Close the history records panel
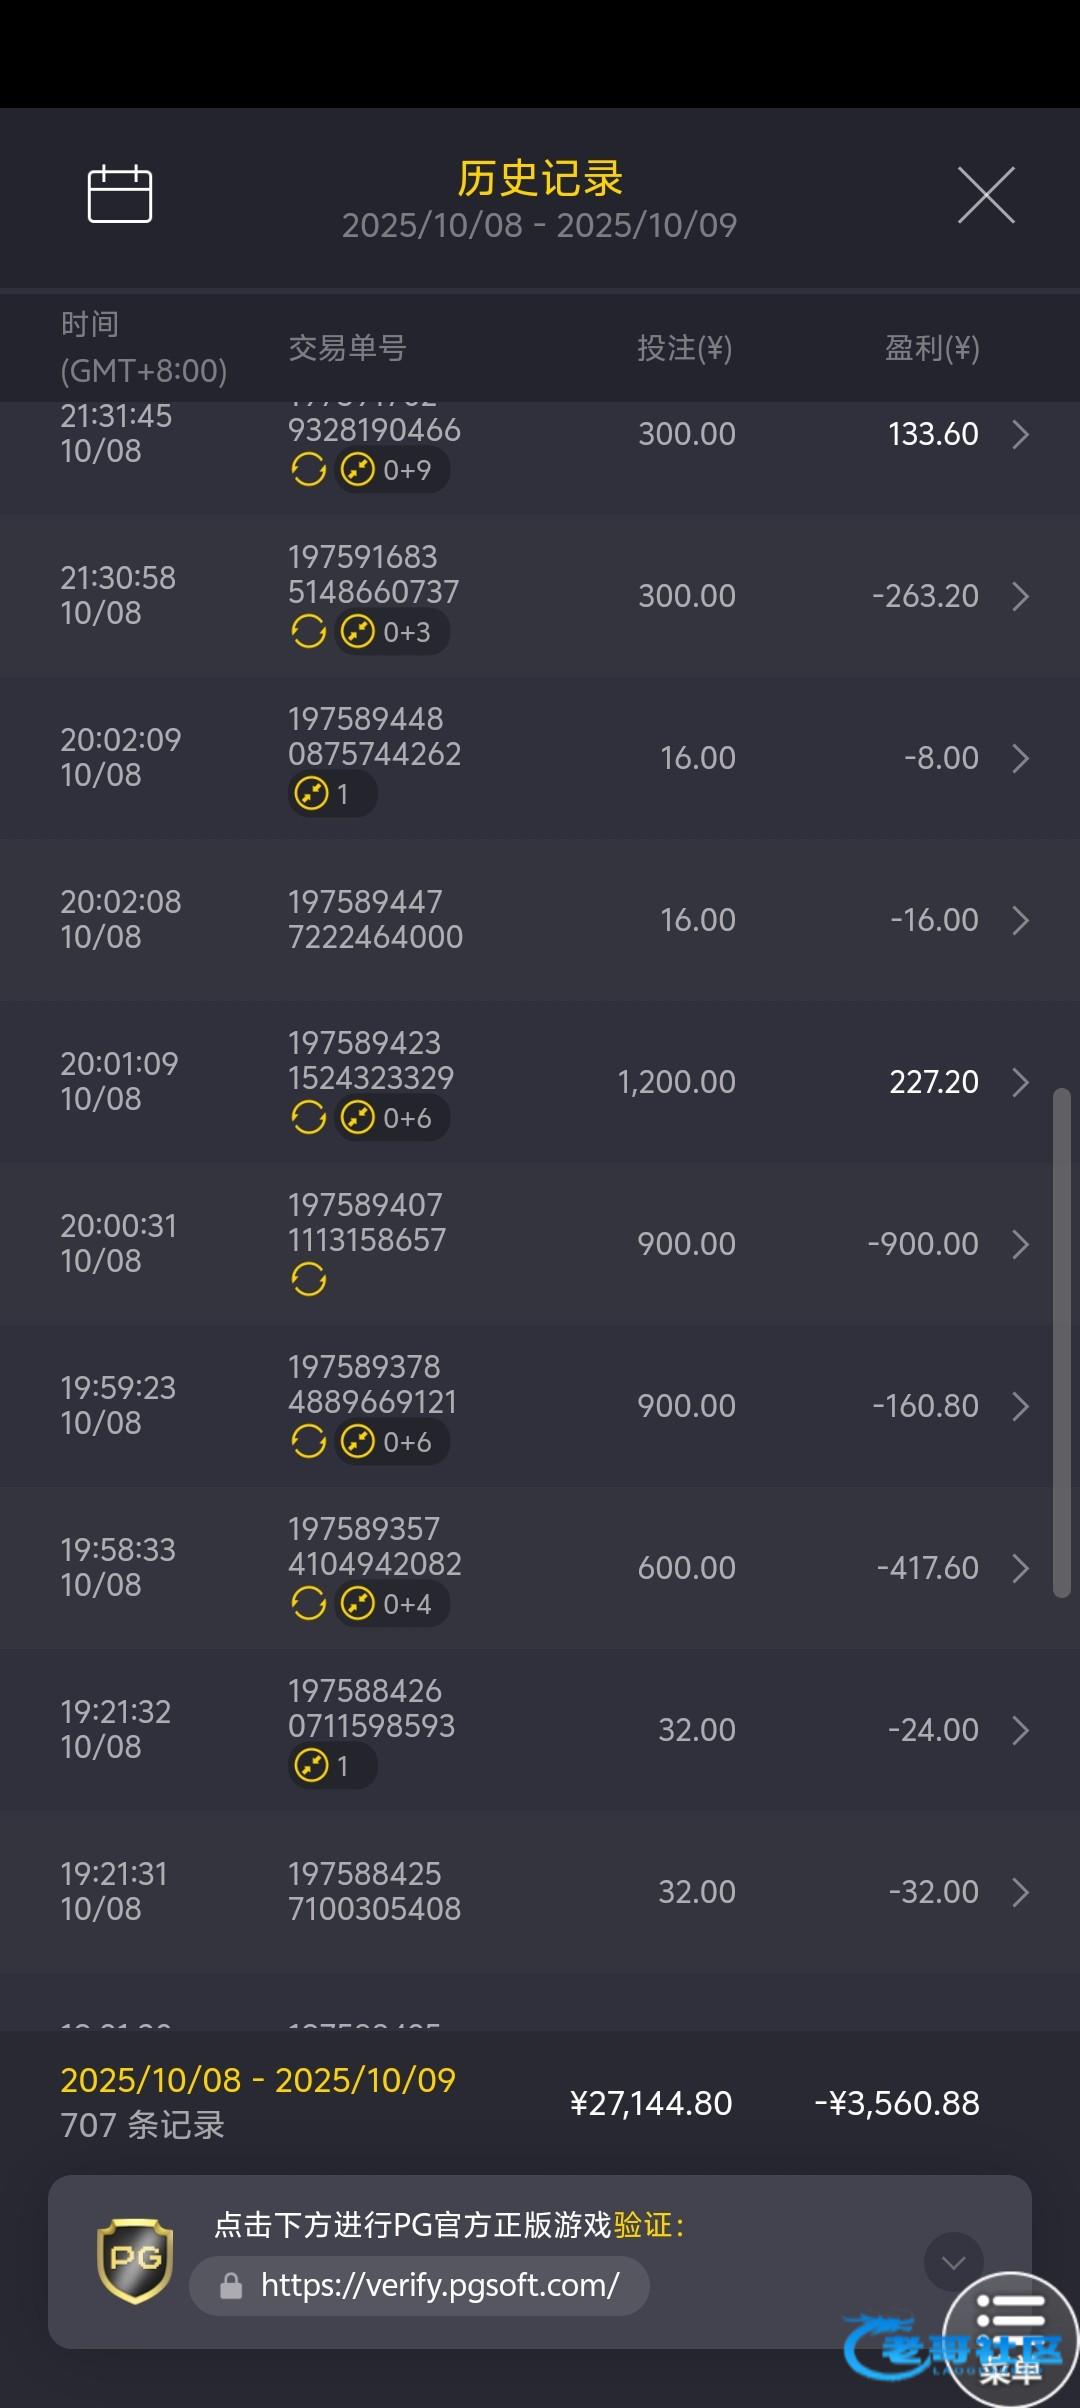 [x=986, y=195]
